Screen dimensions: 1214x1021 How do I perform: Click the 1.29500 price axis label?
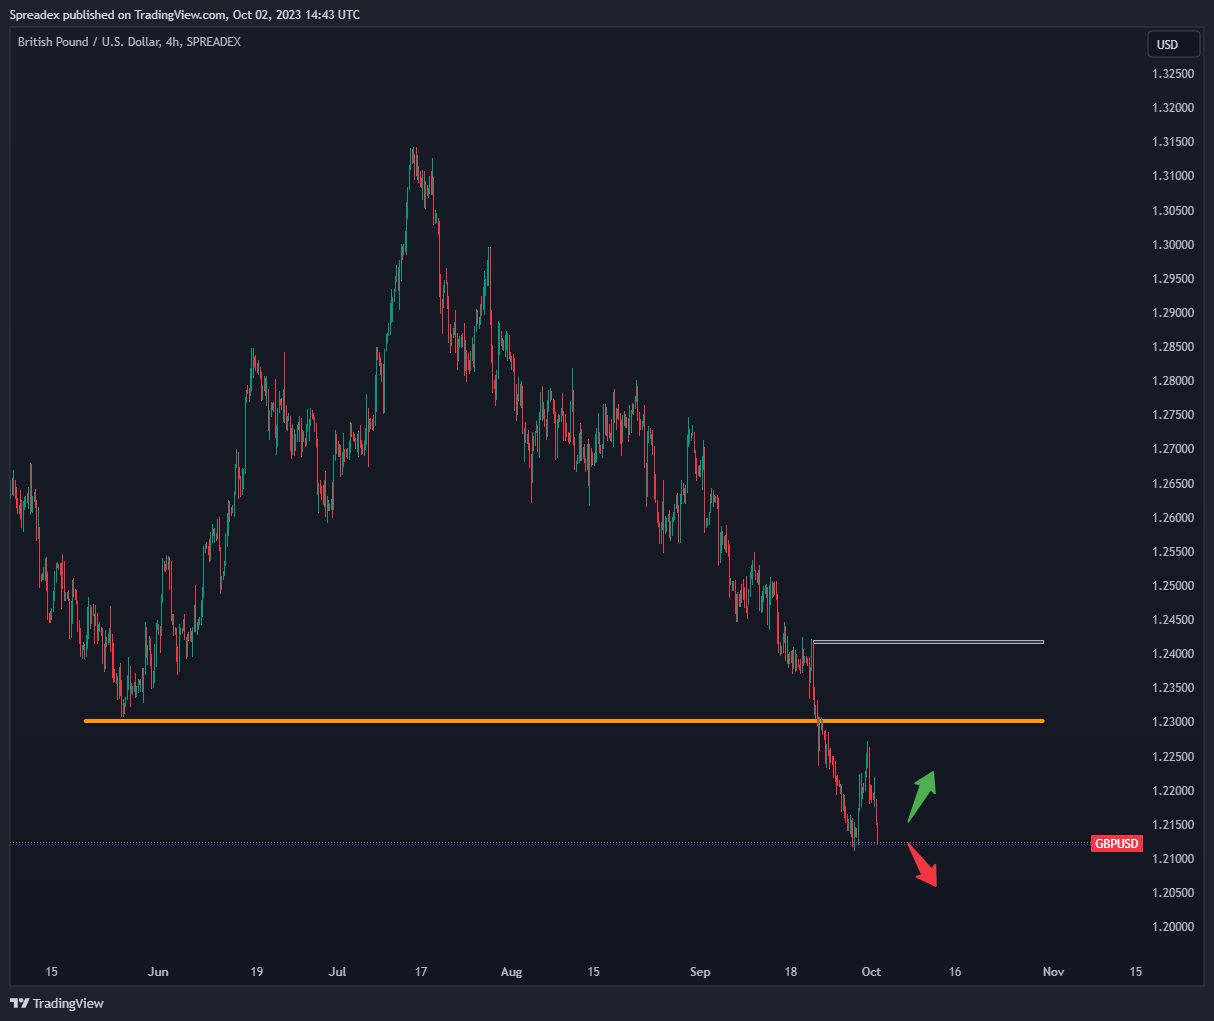tap(1172, 279)
